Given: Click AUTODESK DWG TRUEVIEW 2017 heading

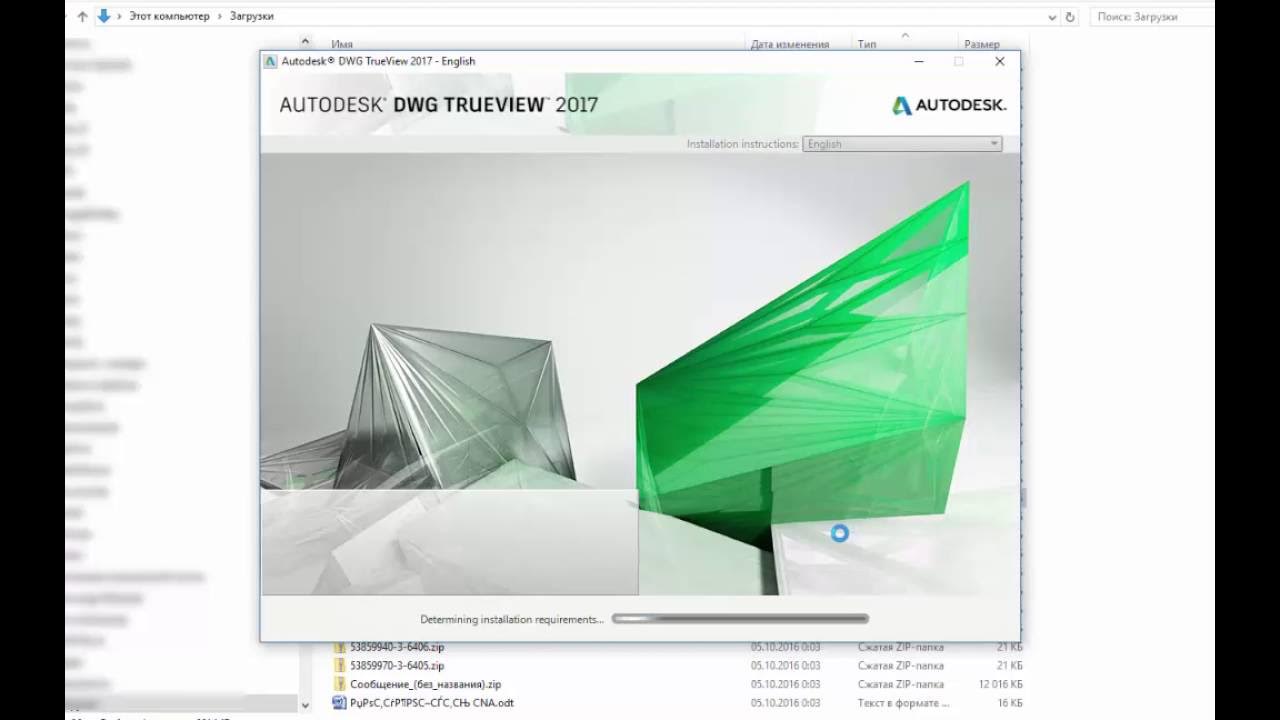Looking at the screenshot, I should tap(438, 105).
